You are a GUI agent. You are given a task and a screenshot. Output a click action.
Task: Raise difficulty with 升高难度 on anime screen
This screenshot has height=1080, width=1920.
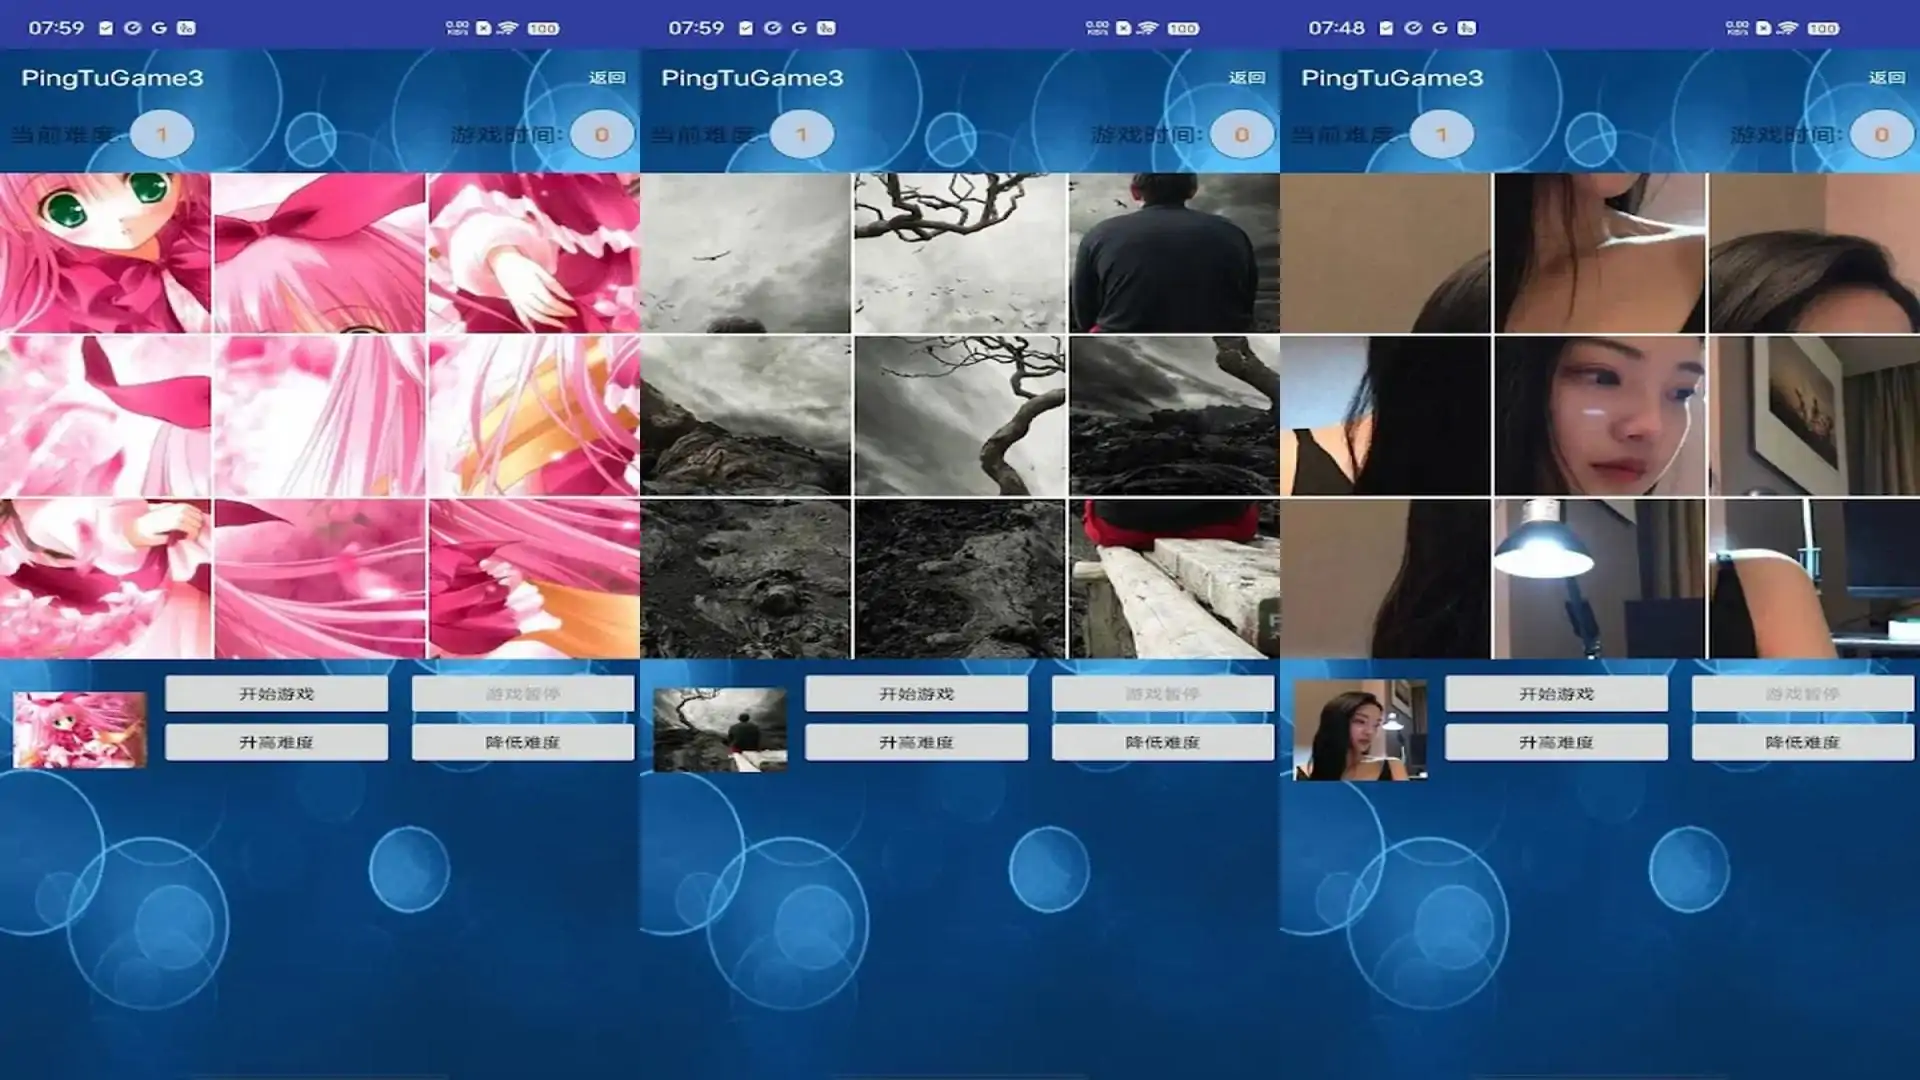[277, 742]
